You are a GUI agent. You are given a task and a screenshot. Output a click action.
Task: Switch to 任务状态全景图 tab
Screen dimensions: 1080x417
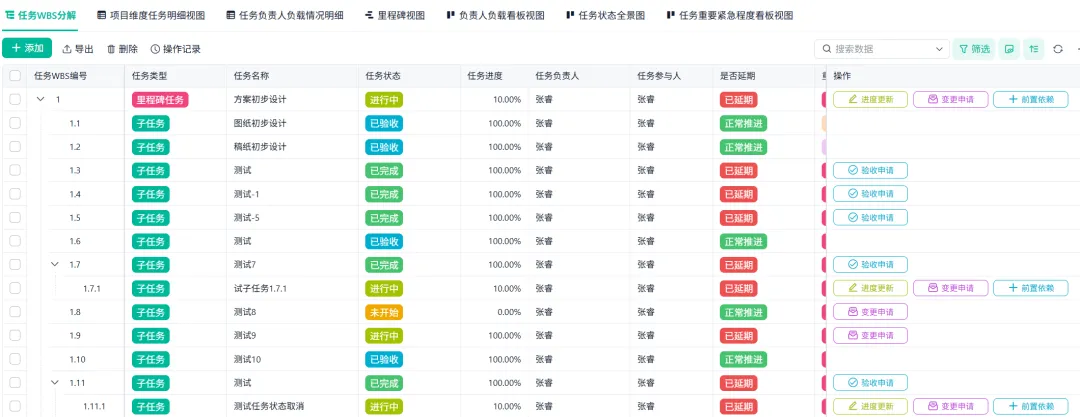[605, 15]
